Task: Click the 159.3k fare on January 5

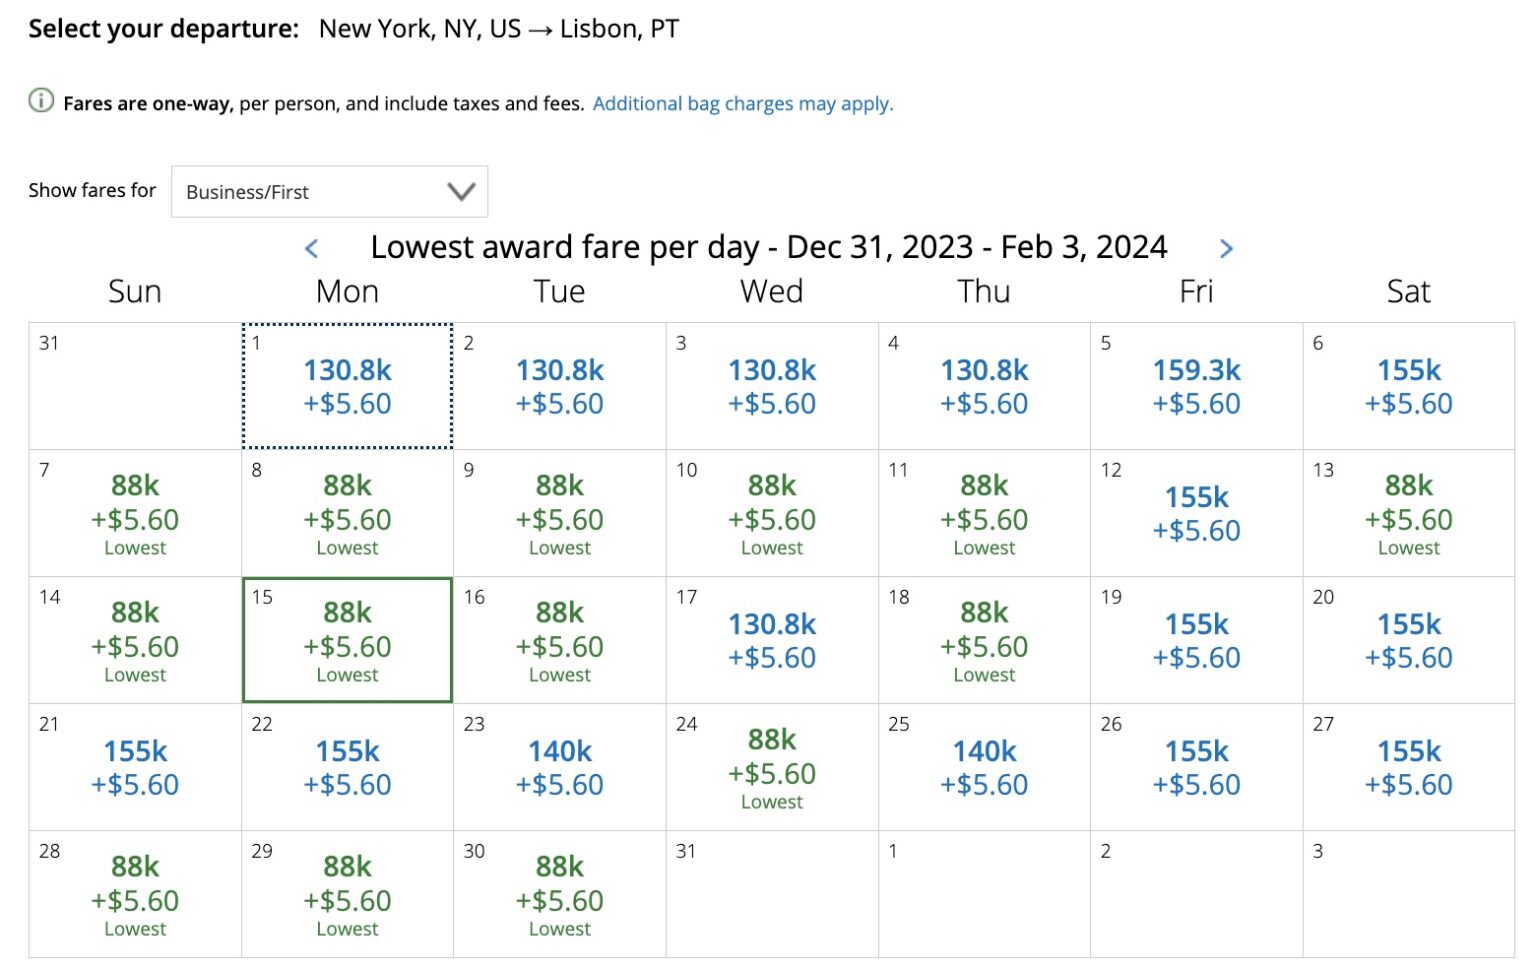Action: 1195,385
